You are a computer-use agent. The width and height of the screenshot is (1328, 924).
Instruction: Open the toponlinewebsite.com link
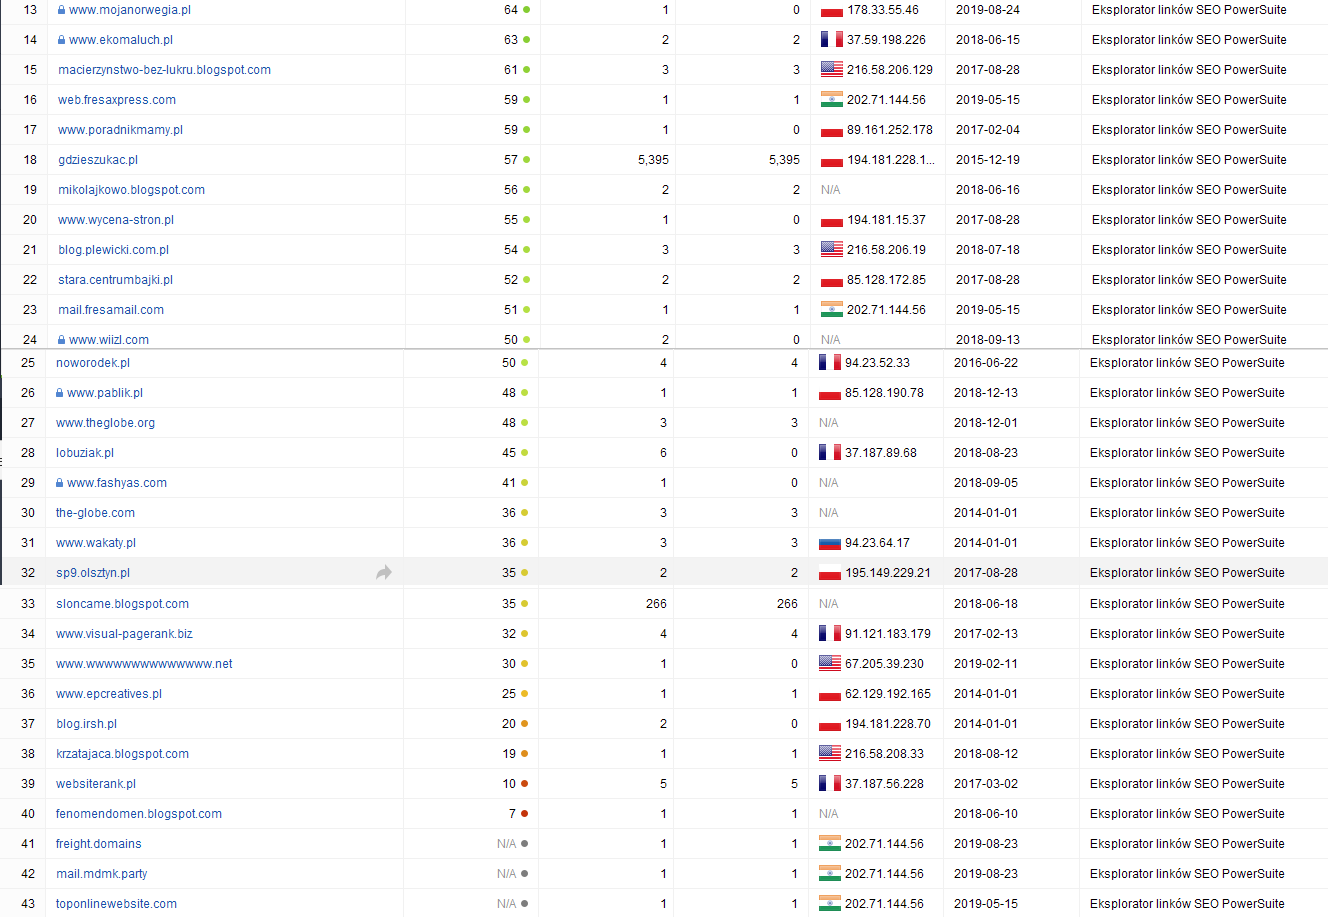point(117,904)
